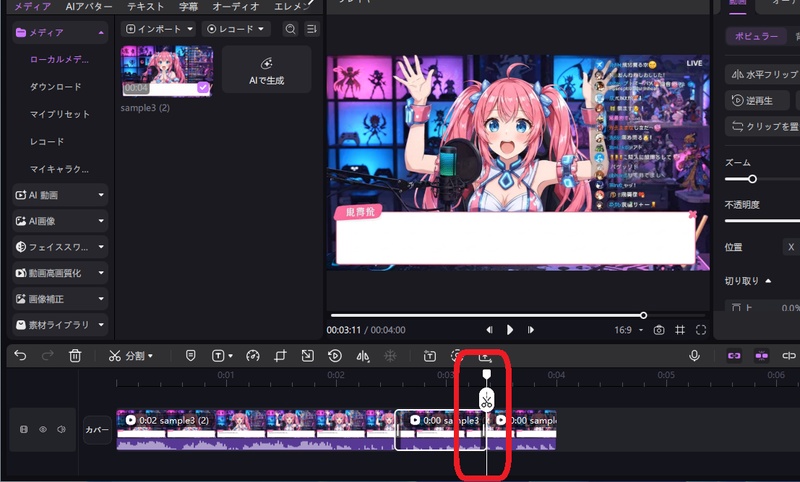Start voiceover with the microphone icon
This screenshot has height=482, width=800.
[x=694, y=356]
